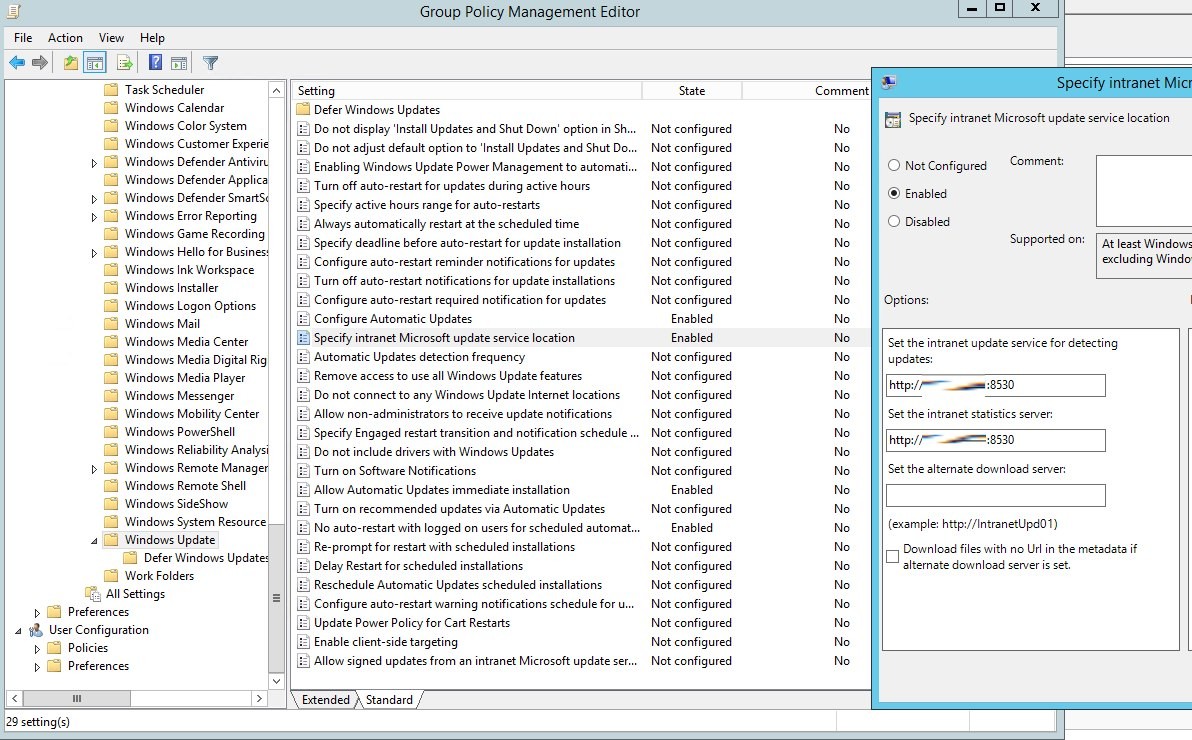Collapse the Windows Update tree node
The height and width of the screenshot is (740, 1192).
(x=95, y=540)
